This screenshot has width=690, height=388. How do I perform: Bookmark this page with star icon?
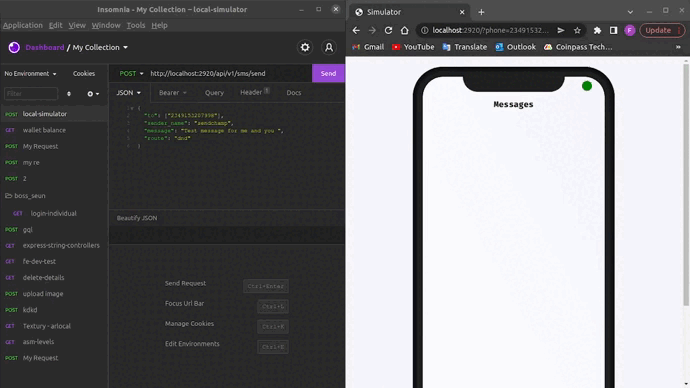point(577,30)
